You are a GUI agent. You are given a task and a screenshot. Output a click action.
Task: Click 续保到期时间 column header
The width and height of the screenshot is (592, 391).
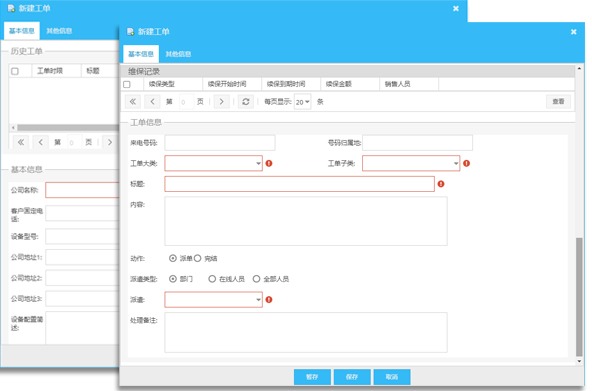(x=291, y=84)
